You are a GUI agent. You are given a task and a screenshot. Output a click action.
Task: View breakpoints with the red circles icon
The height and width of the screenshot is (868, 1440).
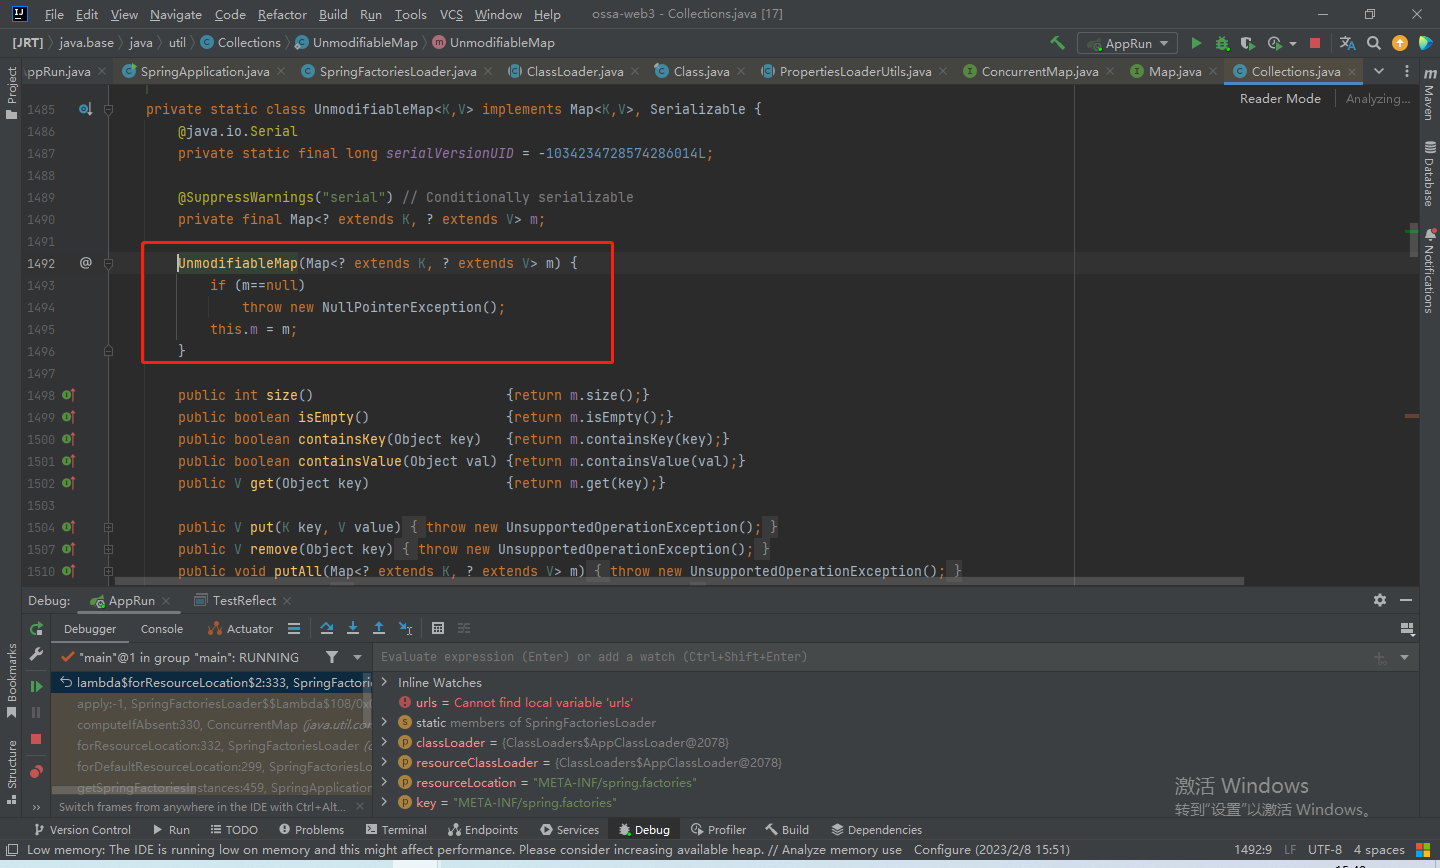click(36, 771)
